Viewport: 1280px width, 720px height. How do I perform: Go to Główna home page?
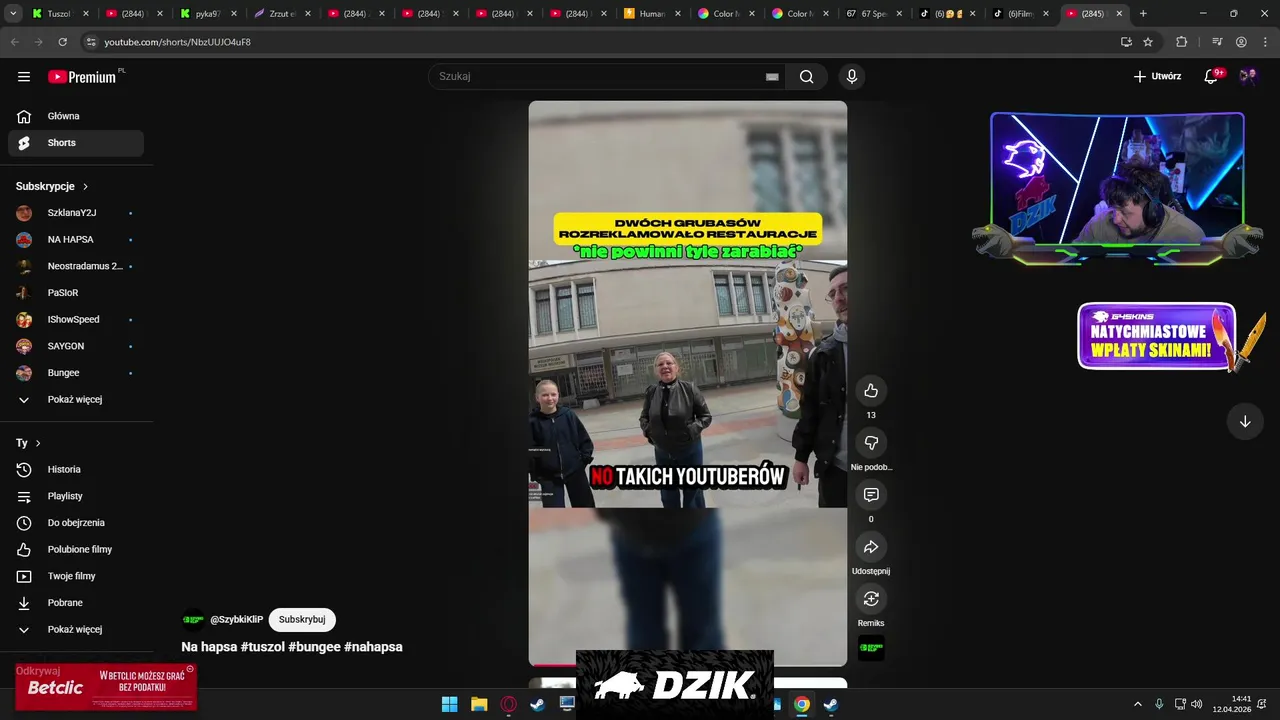76,116
